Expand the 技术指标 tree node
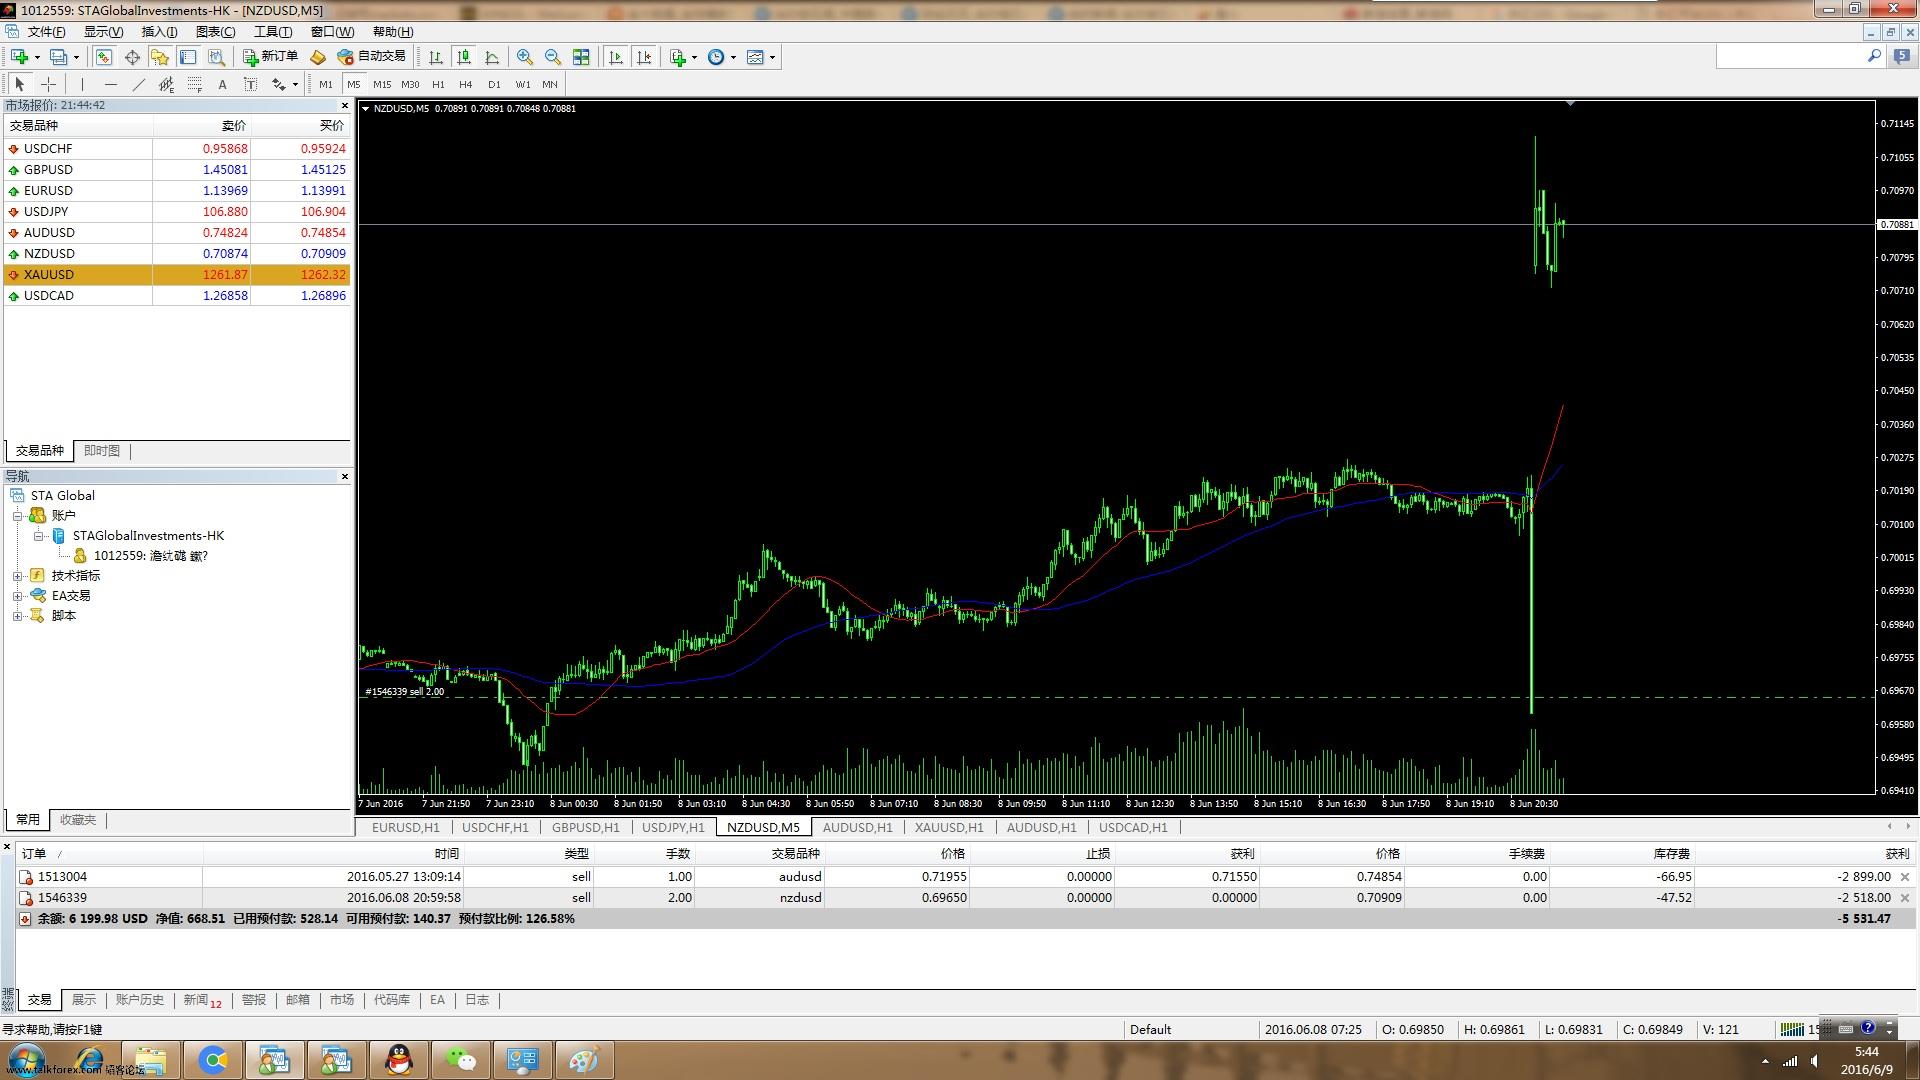Image resolution: width=1920 pixels, height=1080 pixels. coord(17,576)
